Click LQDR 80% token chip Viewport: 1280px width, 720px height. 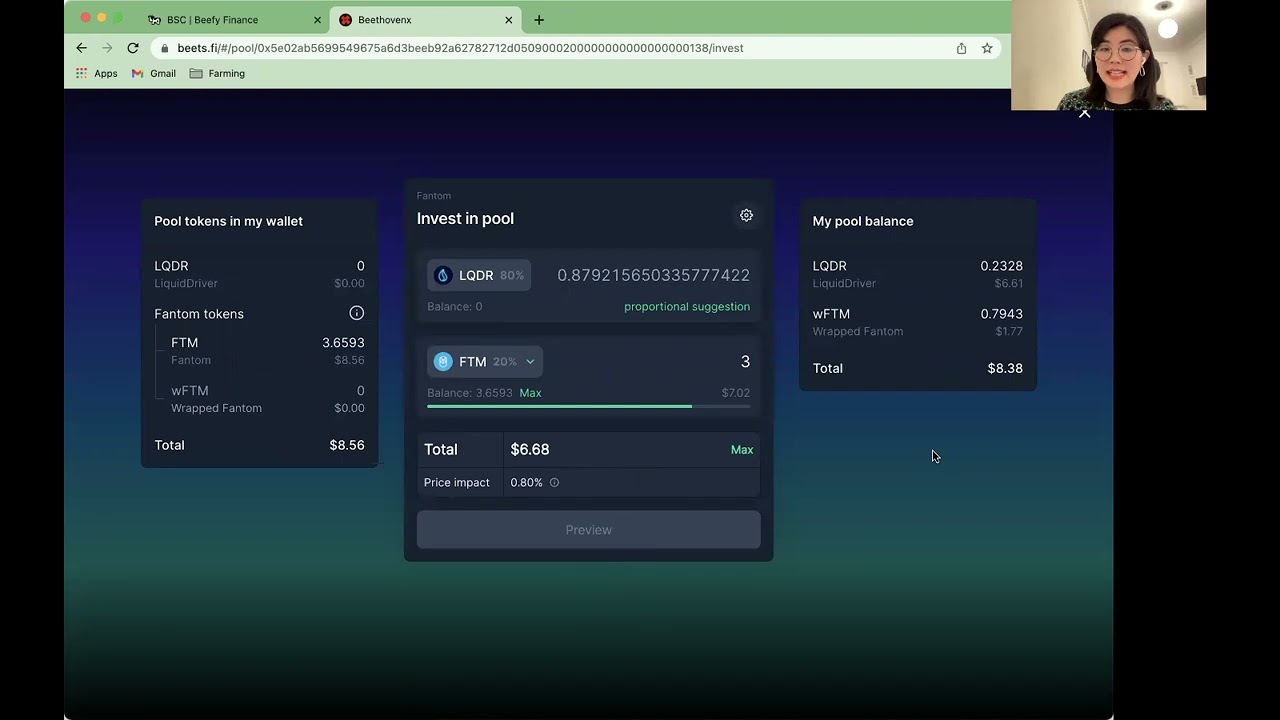click(479, 275)
